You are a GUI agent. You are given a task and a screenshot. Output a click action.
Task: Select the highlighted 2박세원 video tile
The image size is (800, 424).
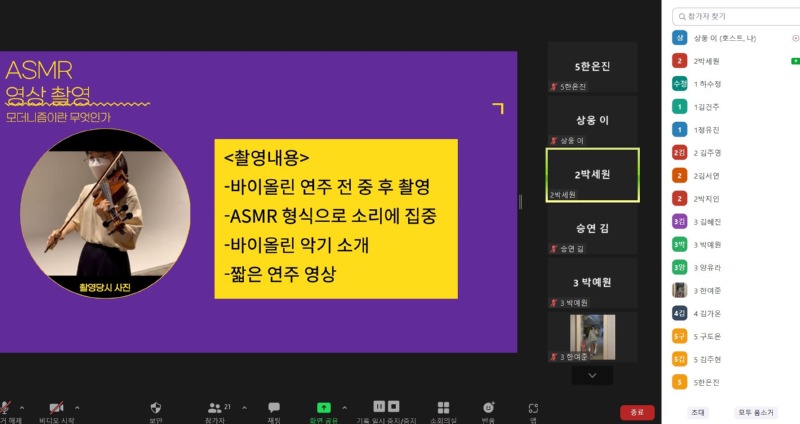(592, 175)
